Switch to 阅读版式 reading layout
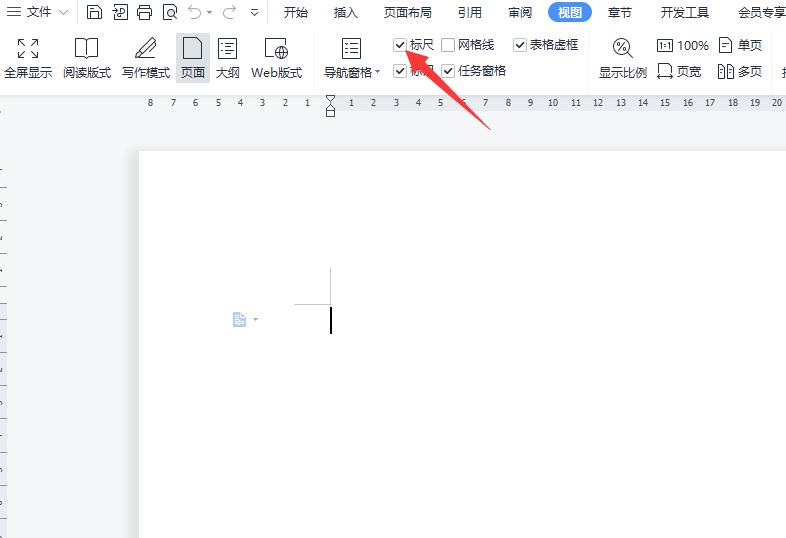Viewport: 786px width, 538px height. click(87, 58)
